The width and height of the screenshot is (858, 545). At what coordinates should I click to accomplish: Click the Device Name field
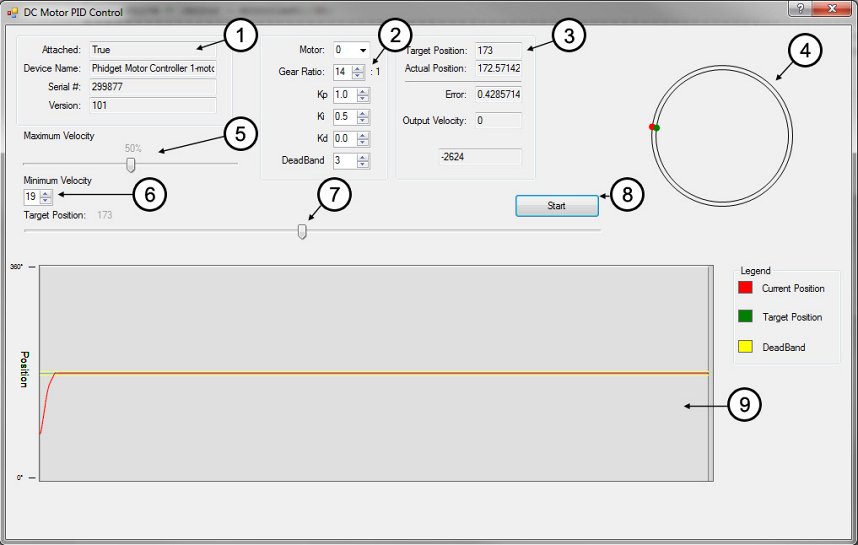point(153,68)
